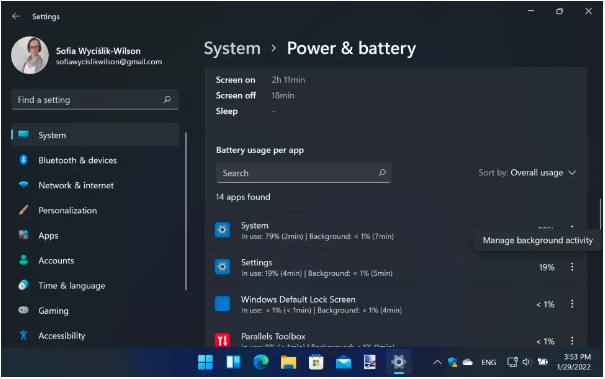
Task: Click the Apps icon in sidebar
Action: [x=24, y=235]
